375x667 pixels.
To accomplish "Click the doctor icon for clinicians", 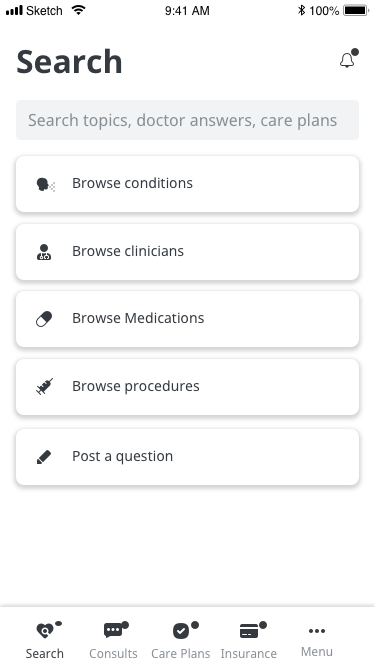I will point(44,252).
